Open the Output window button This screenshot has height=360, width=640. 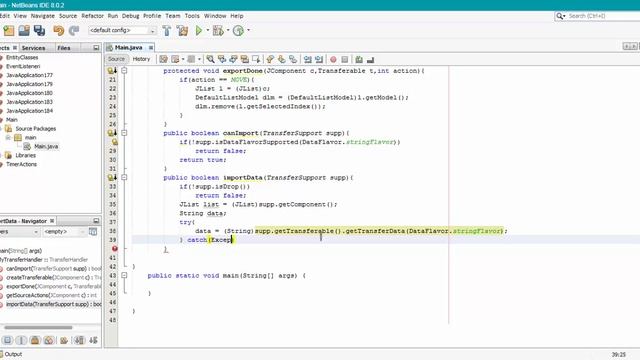(11, 354)
